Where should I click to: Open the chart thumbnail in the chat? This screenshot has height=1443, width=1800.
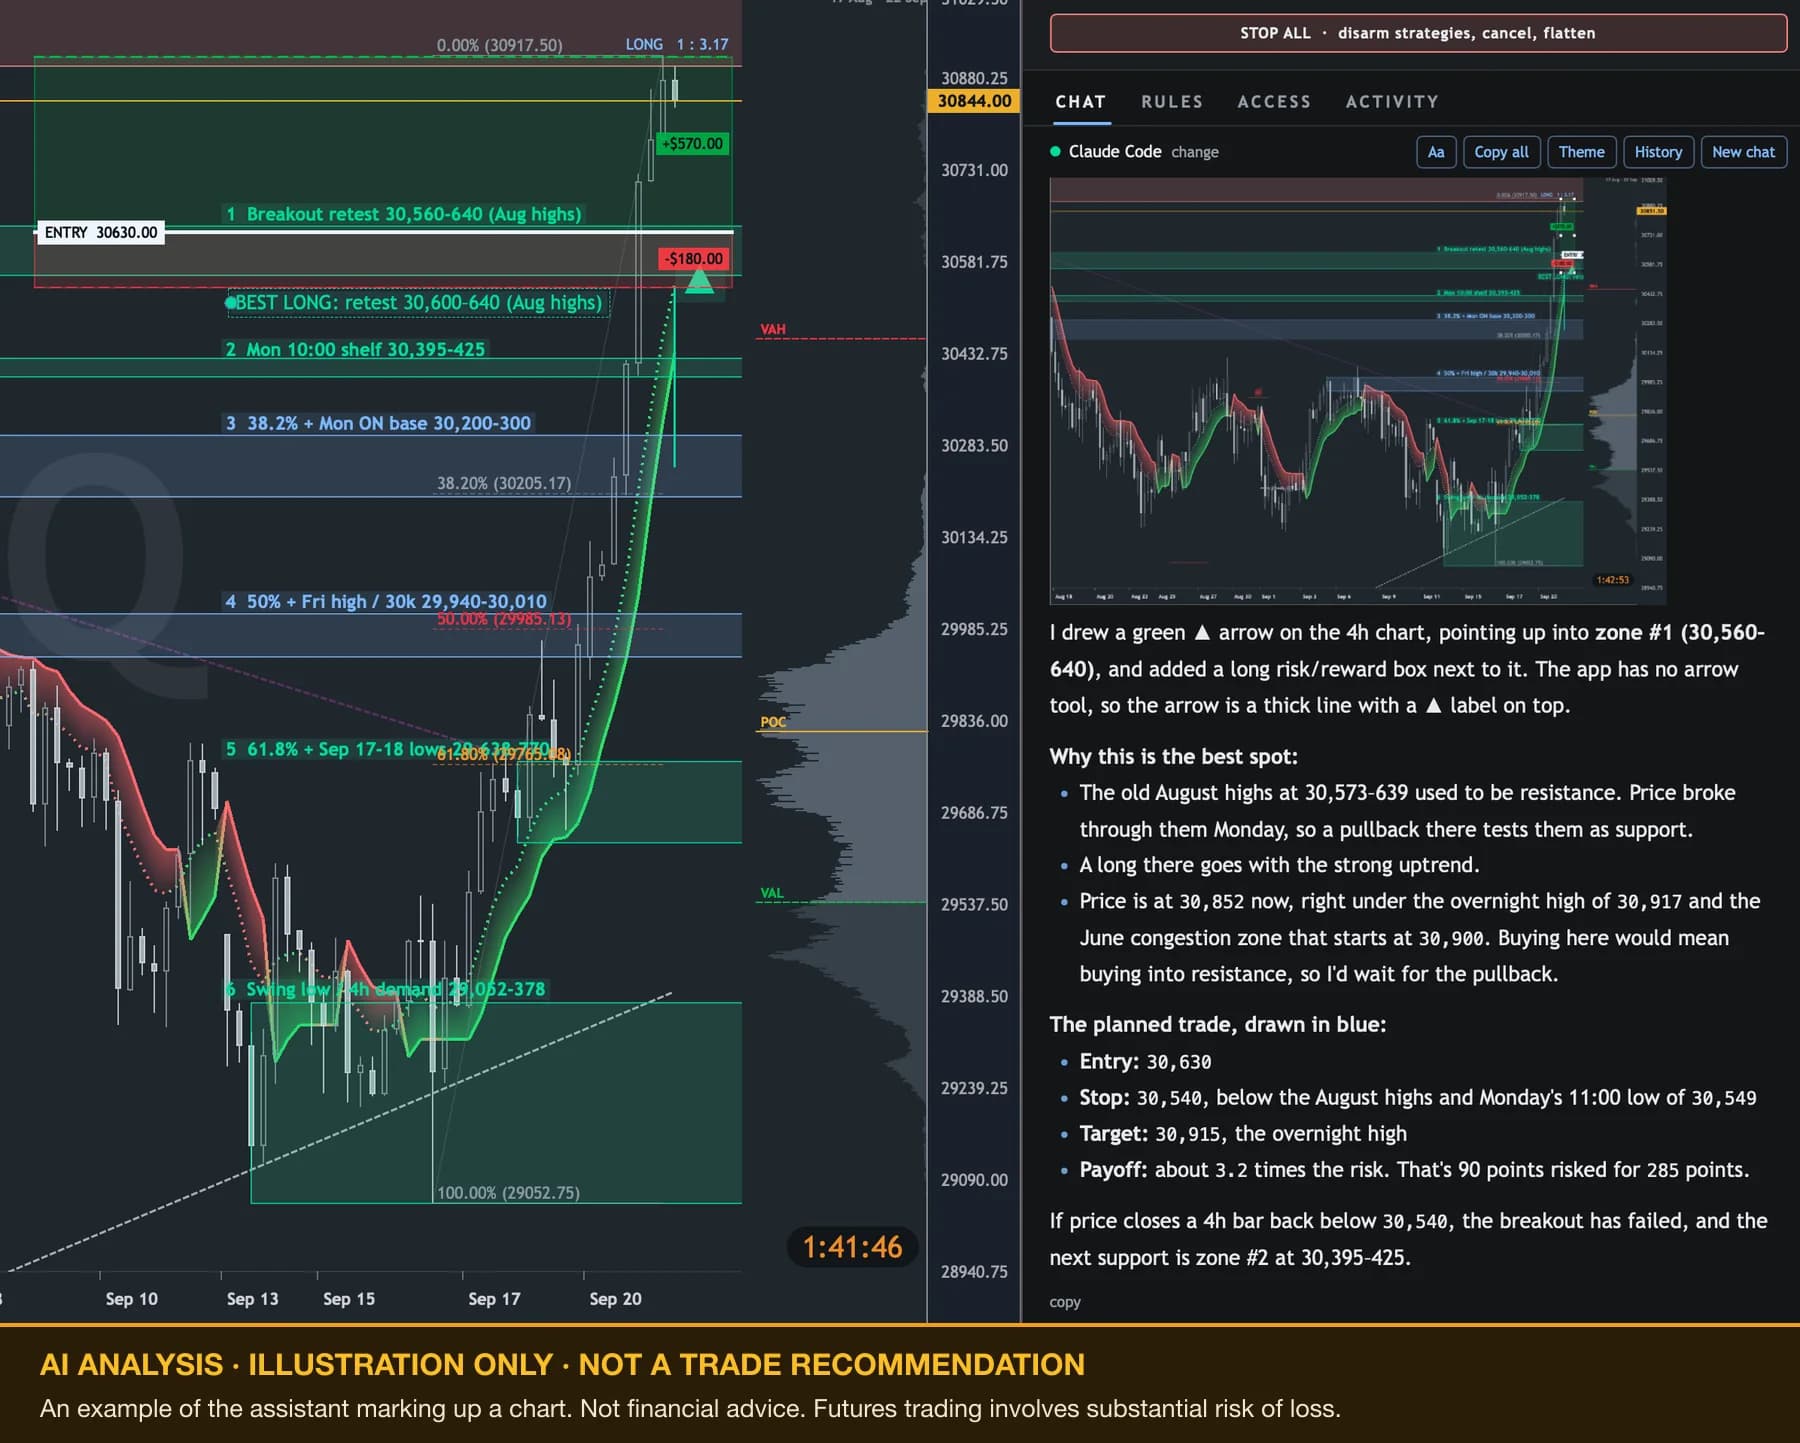[x=1358, y=391]
